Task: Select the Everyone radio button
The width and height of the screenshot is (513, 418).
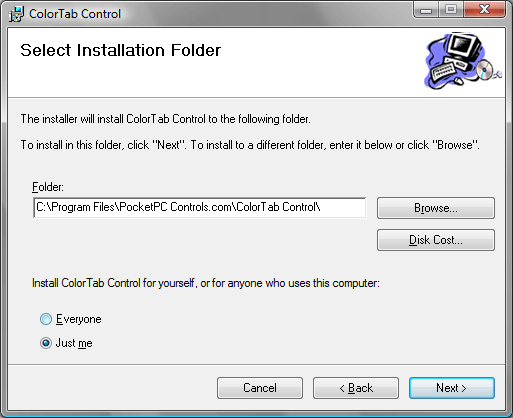Action: (x=46, y=319)
